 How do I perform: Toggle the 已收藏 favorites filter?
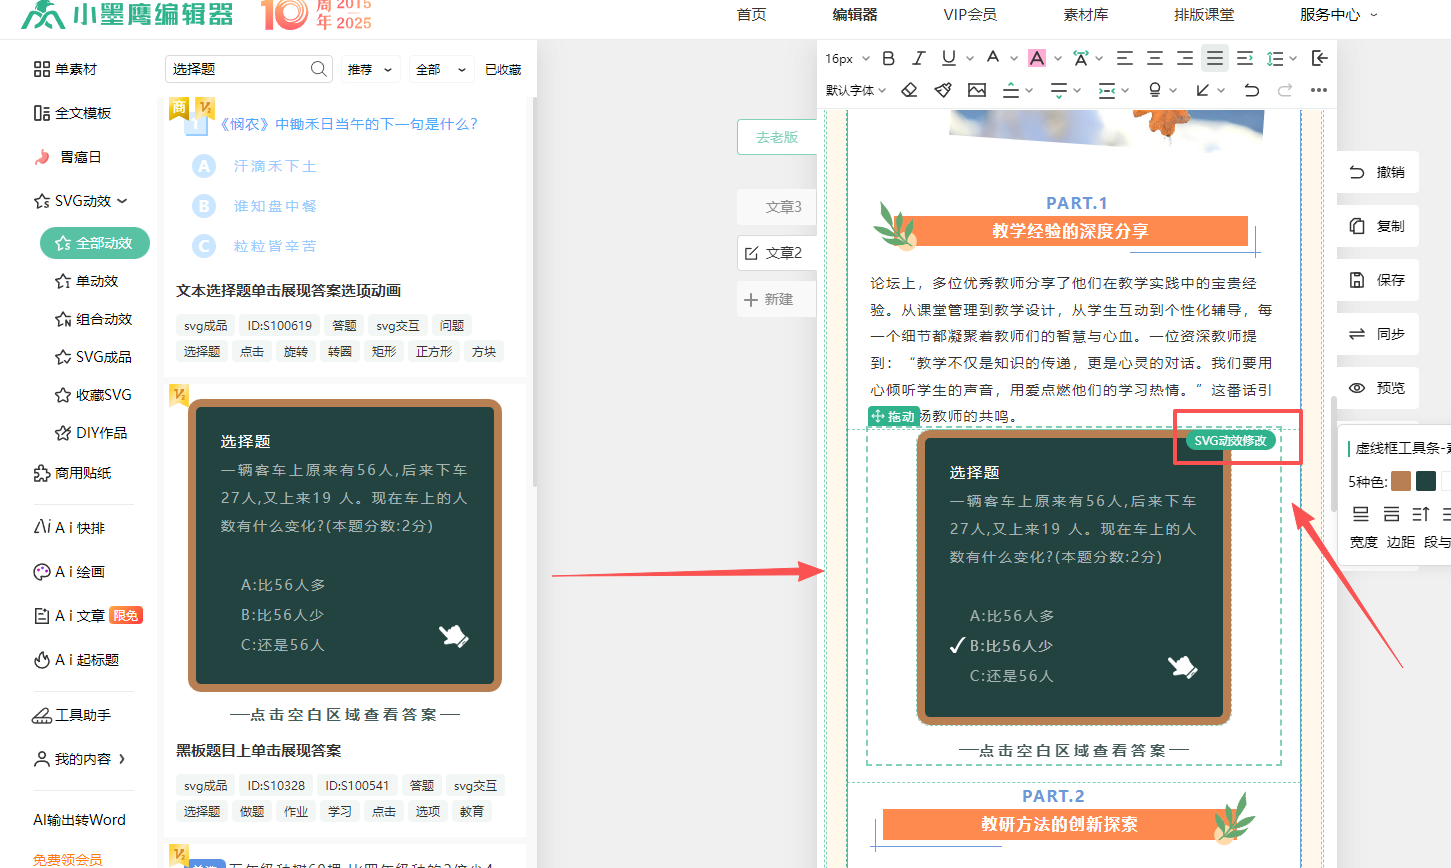[503, 69]
